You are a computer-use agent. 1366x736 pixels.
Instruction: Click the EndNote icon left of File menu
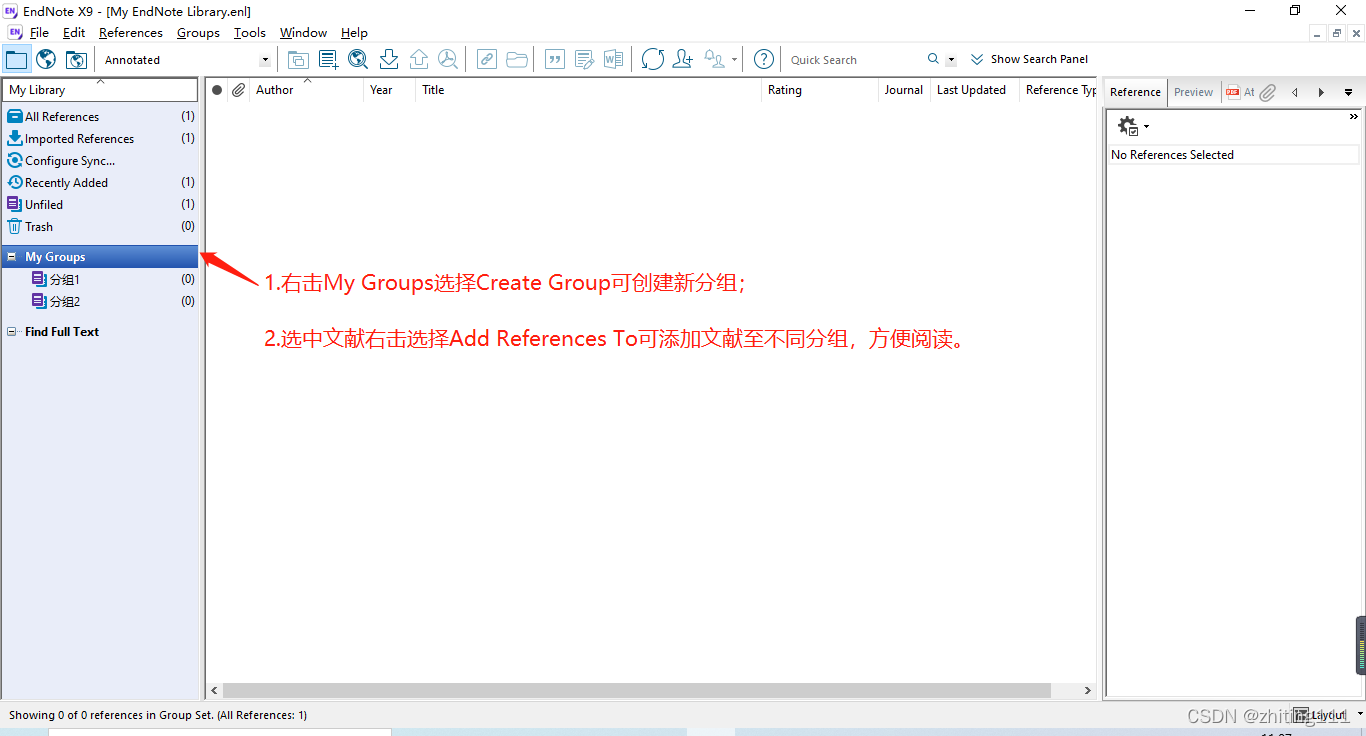click(15, 32)
